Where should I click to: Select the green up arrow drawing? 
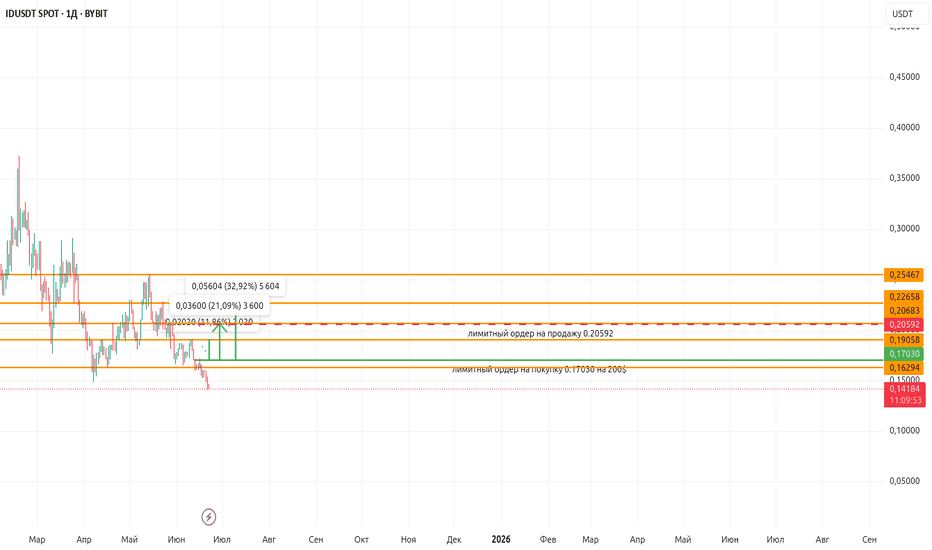pos(219,340)
